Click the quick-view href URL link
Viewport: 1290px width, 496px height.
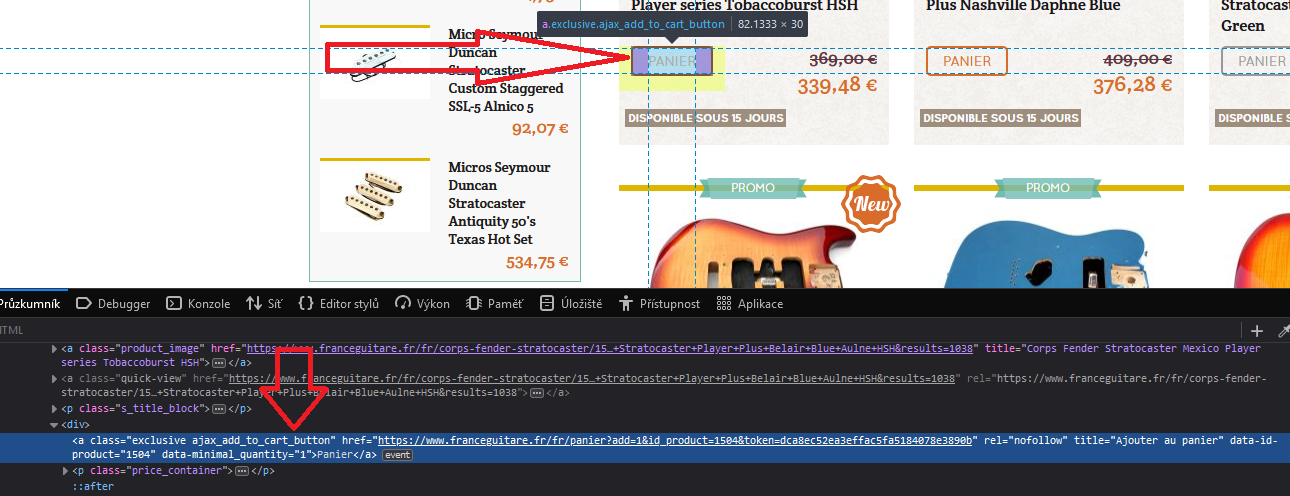coord(592,379)
